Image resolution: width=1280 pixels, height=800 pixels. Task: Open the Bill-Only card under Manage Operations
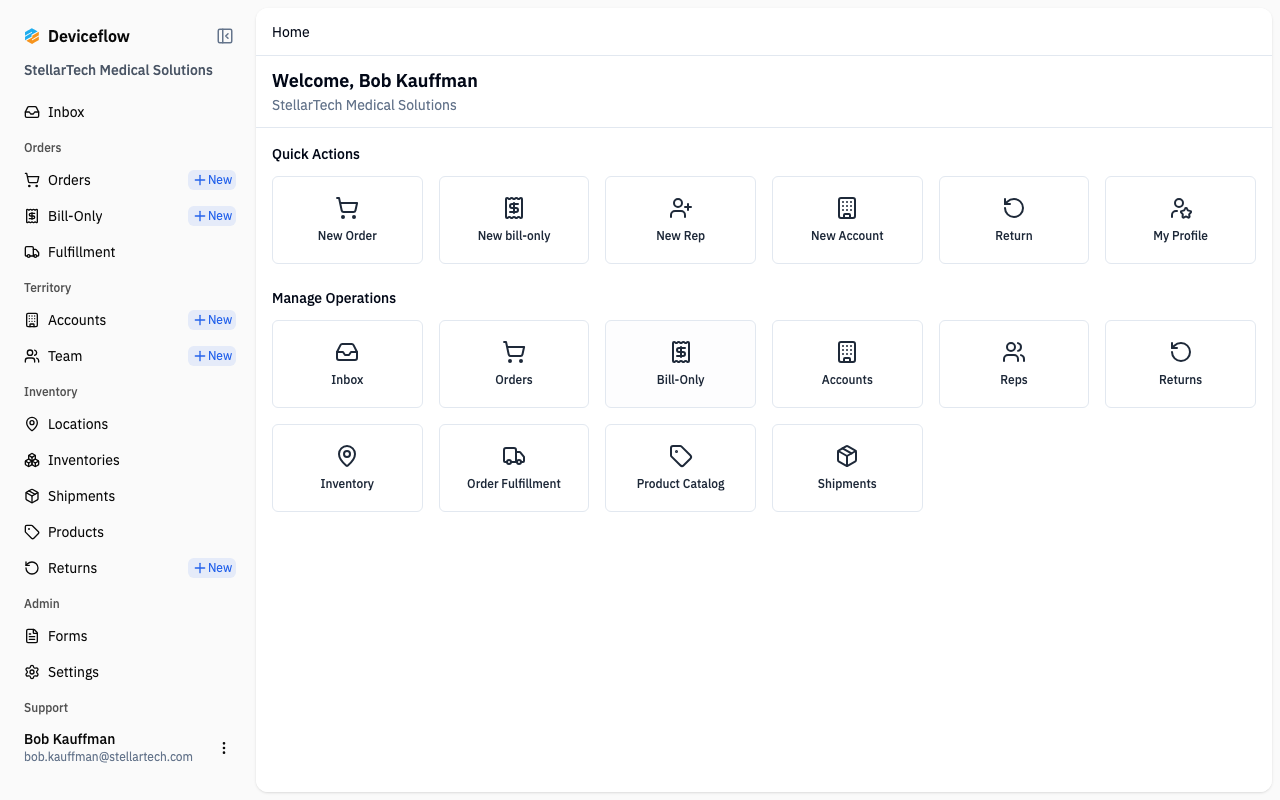[680, 364]
